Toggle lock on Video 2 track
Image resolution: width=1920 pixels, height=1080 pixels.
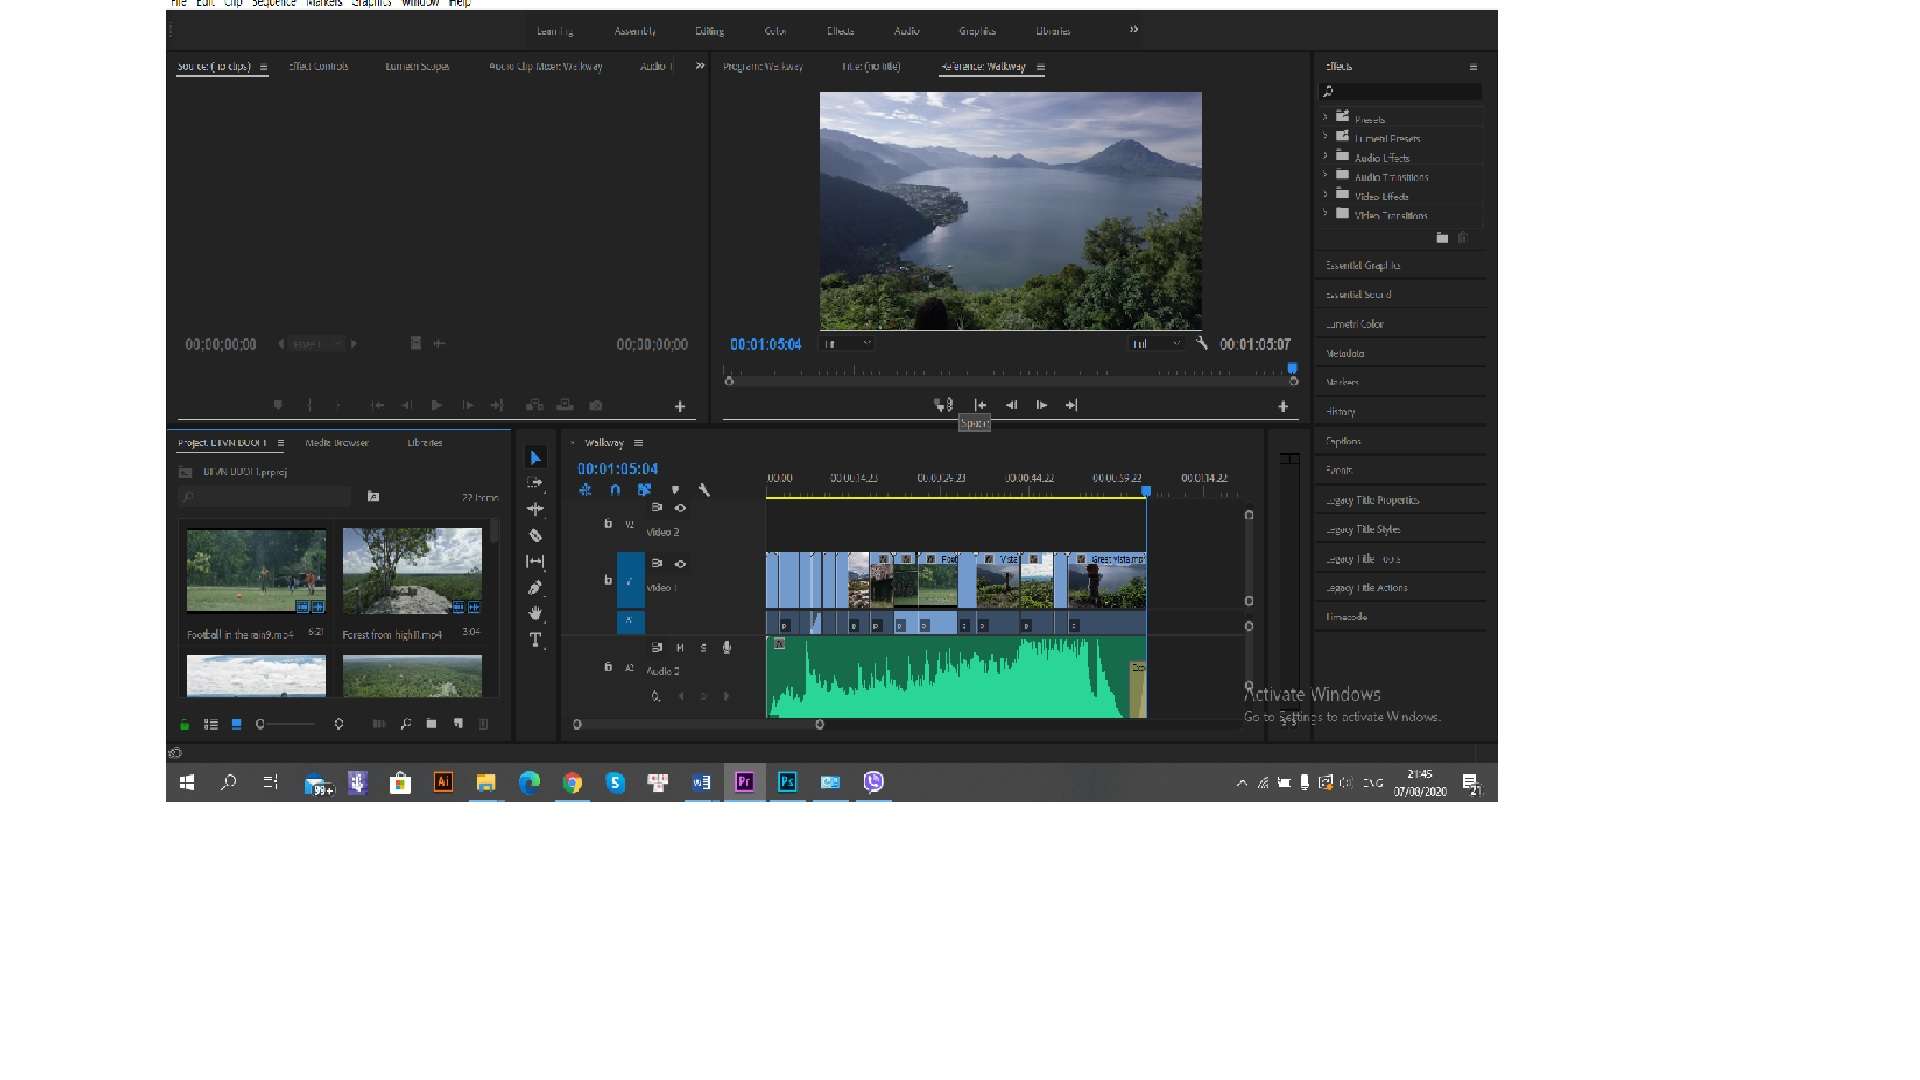608,524
